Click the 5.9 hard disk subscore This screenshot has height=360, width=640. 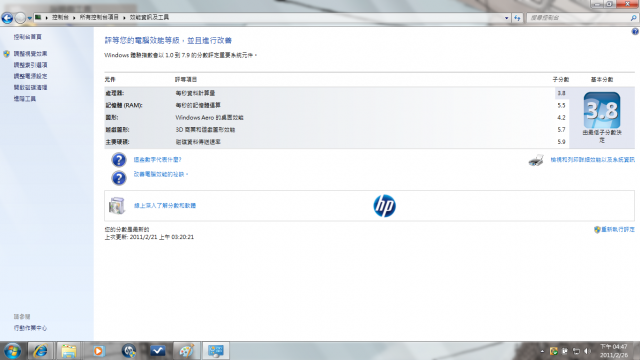pyautogui.click(x=561, y=142)
